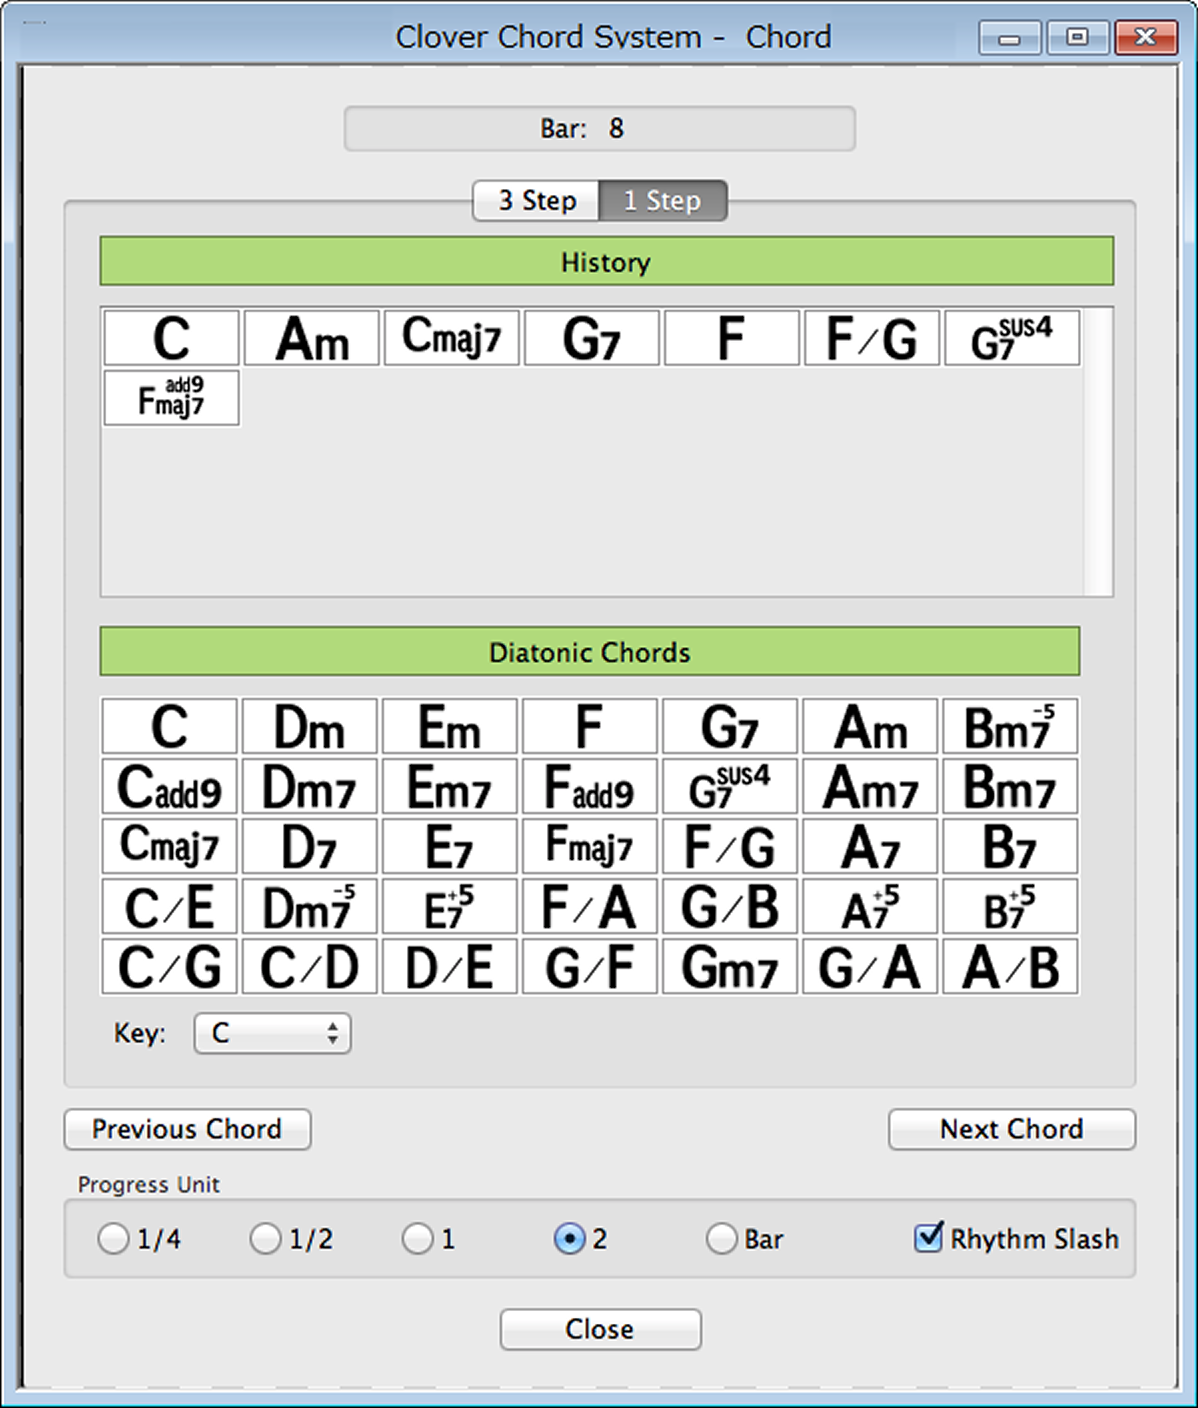This screenshot has width=1198, height=1408.
Task: Toggle the Rhythm Slash checkbox
Action: coord(928,1238)
